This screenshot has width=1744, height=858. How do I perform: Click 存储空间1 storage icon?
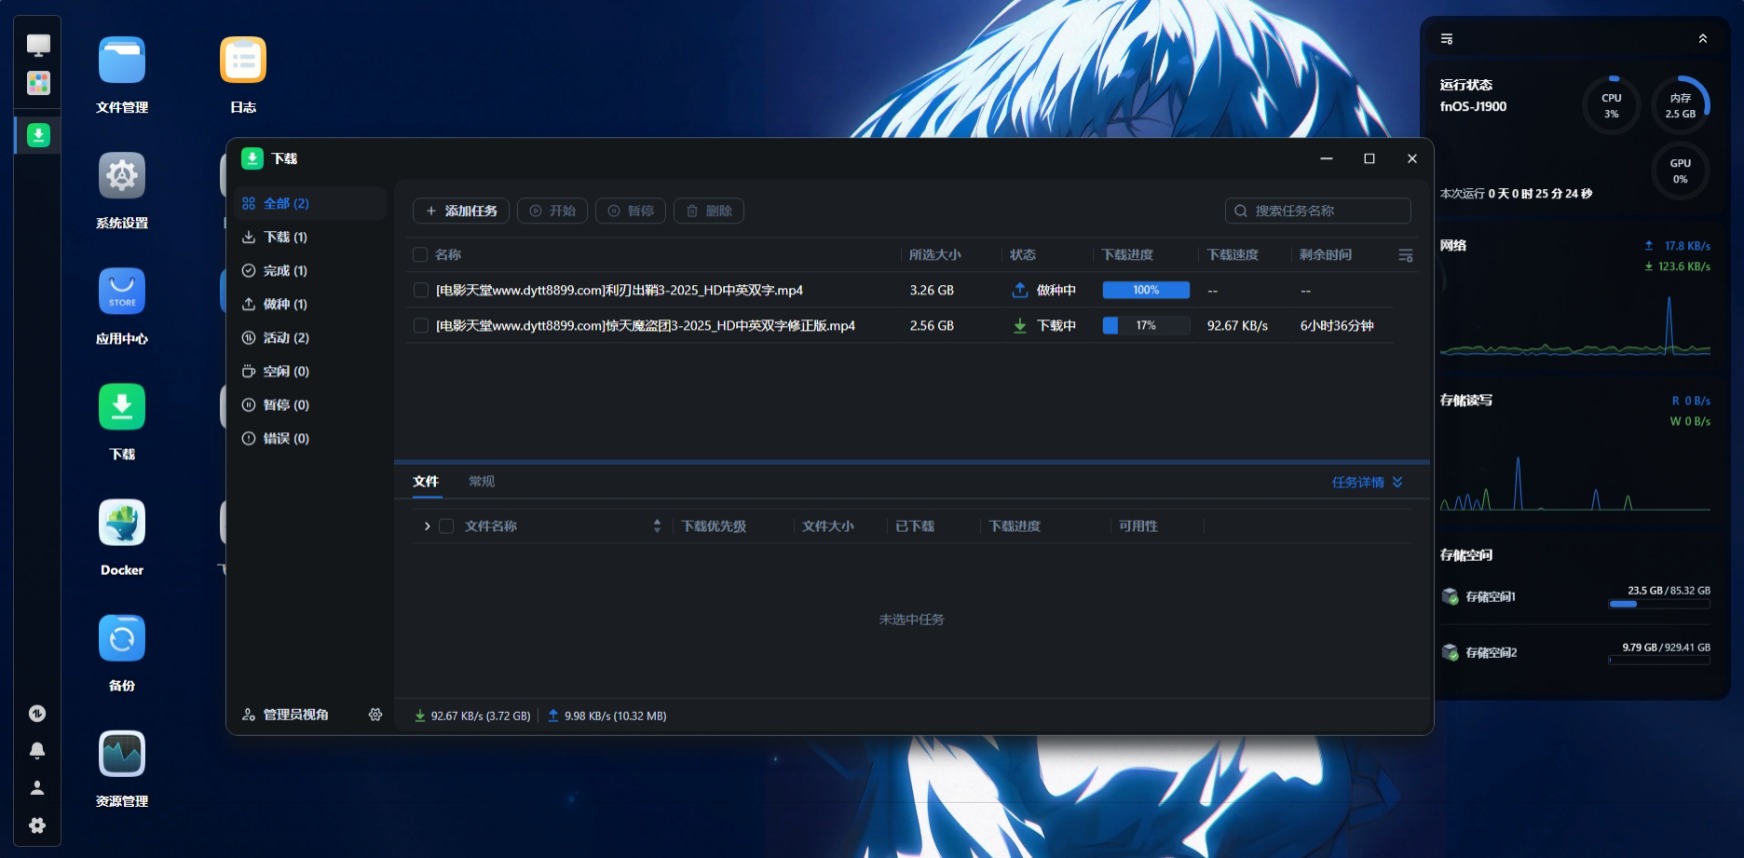[x=1450, y=596]
